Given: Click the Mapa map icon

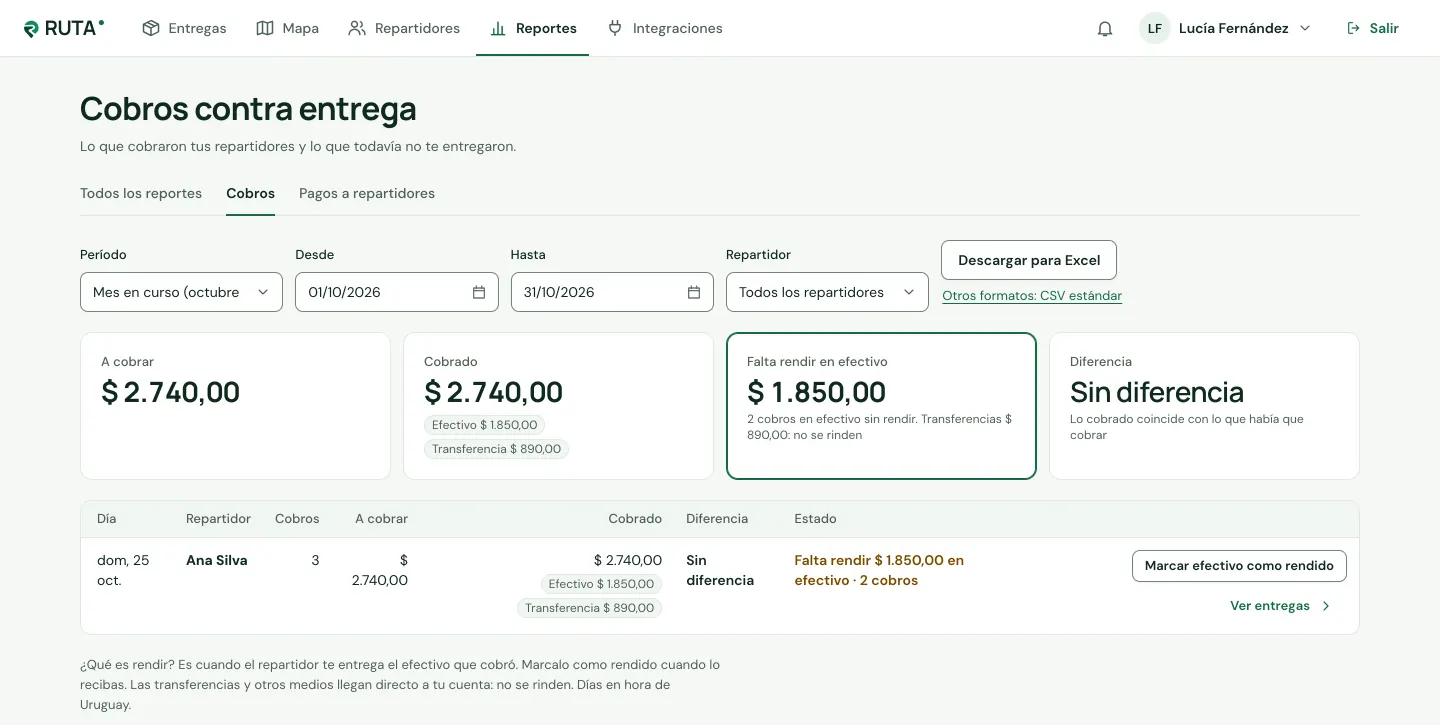Looking at the screenshot, I should [x=265, y=28].
